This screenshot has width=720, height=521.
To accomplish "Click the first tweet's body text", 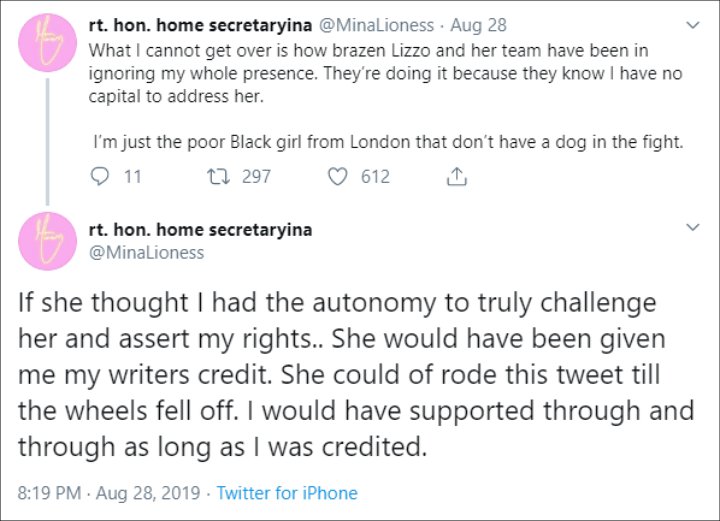I will 386,96.
